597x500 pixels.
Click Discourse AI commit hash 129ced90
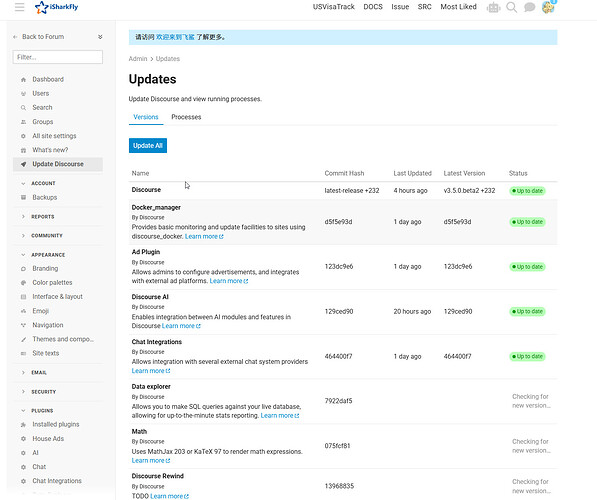[x=338, y=312]
